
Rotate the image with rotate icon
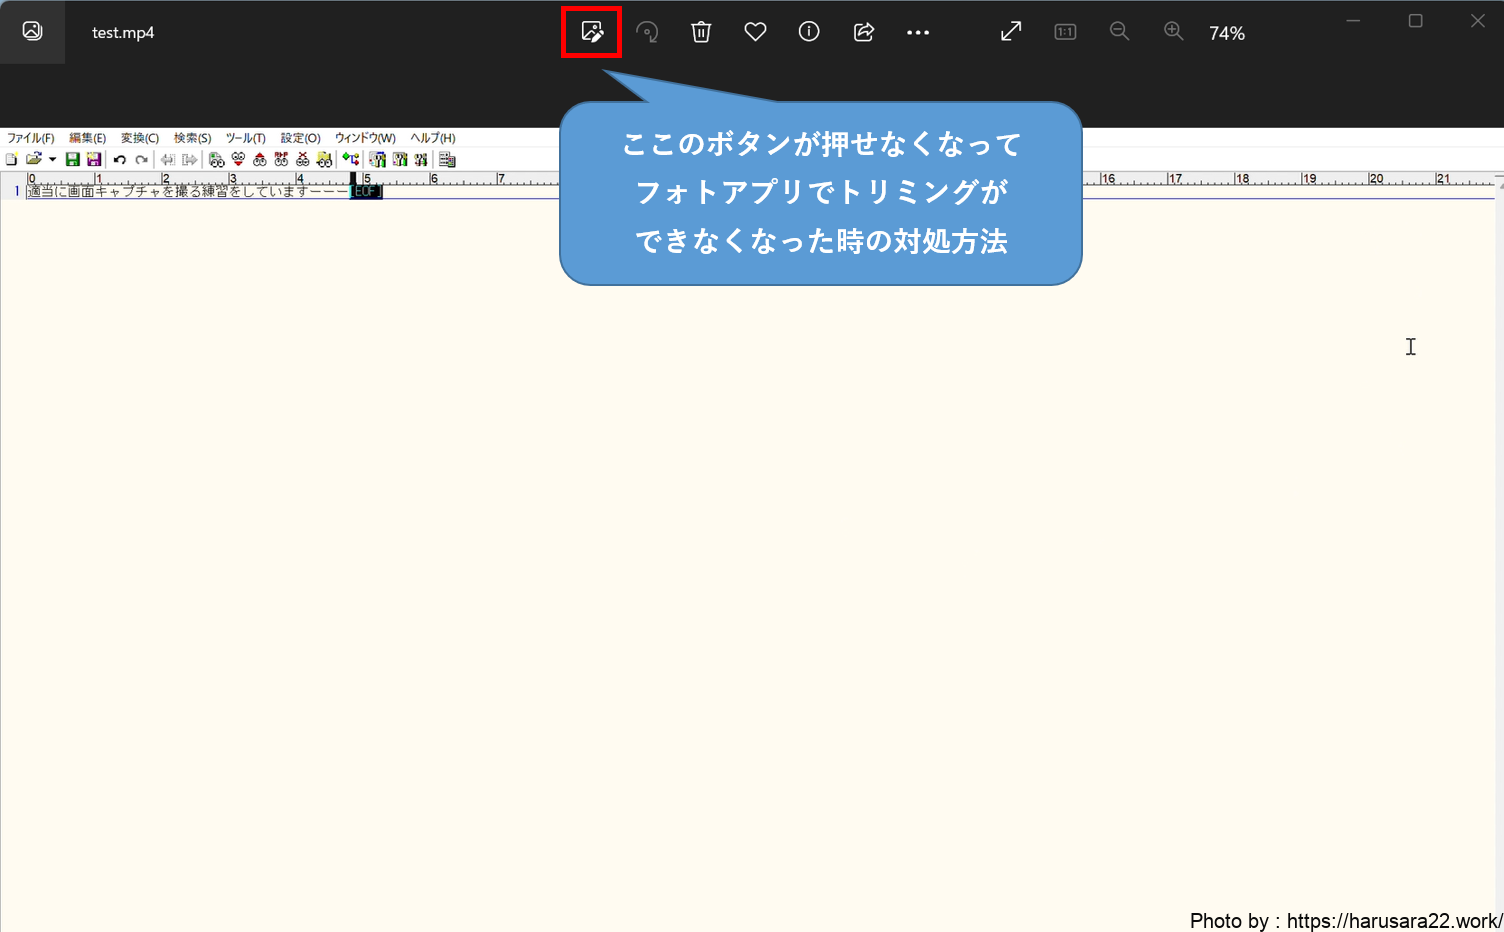point(647,32)
